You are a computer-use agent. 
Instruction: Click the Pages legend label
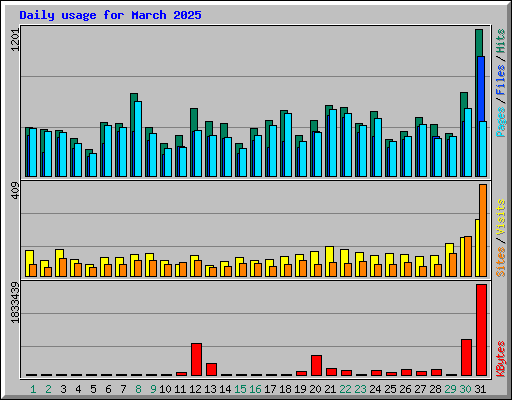coord(501,122)
